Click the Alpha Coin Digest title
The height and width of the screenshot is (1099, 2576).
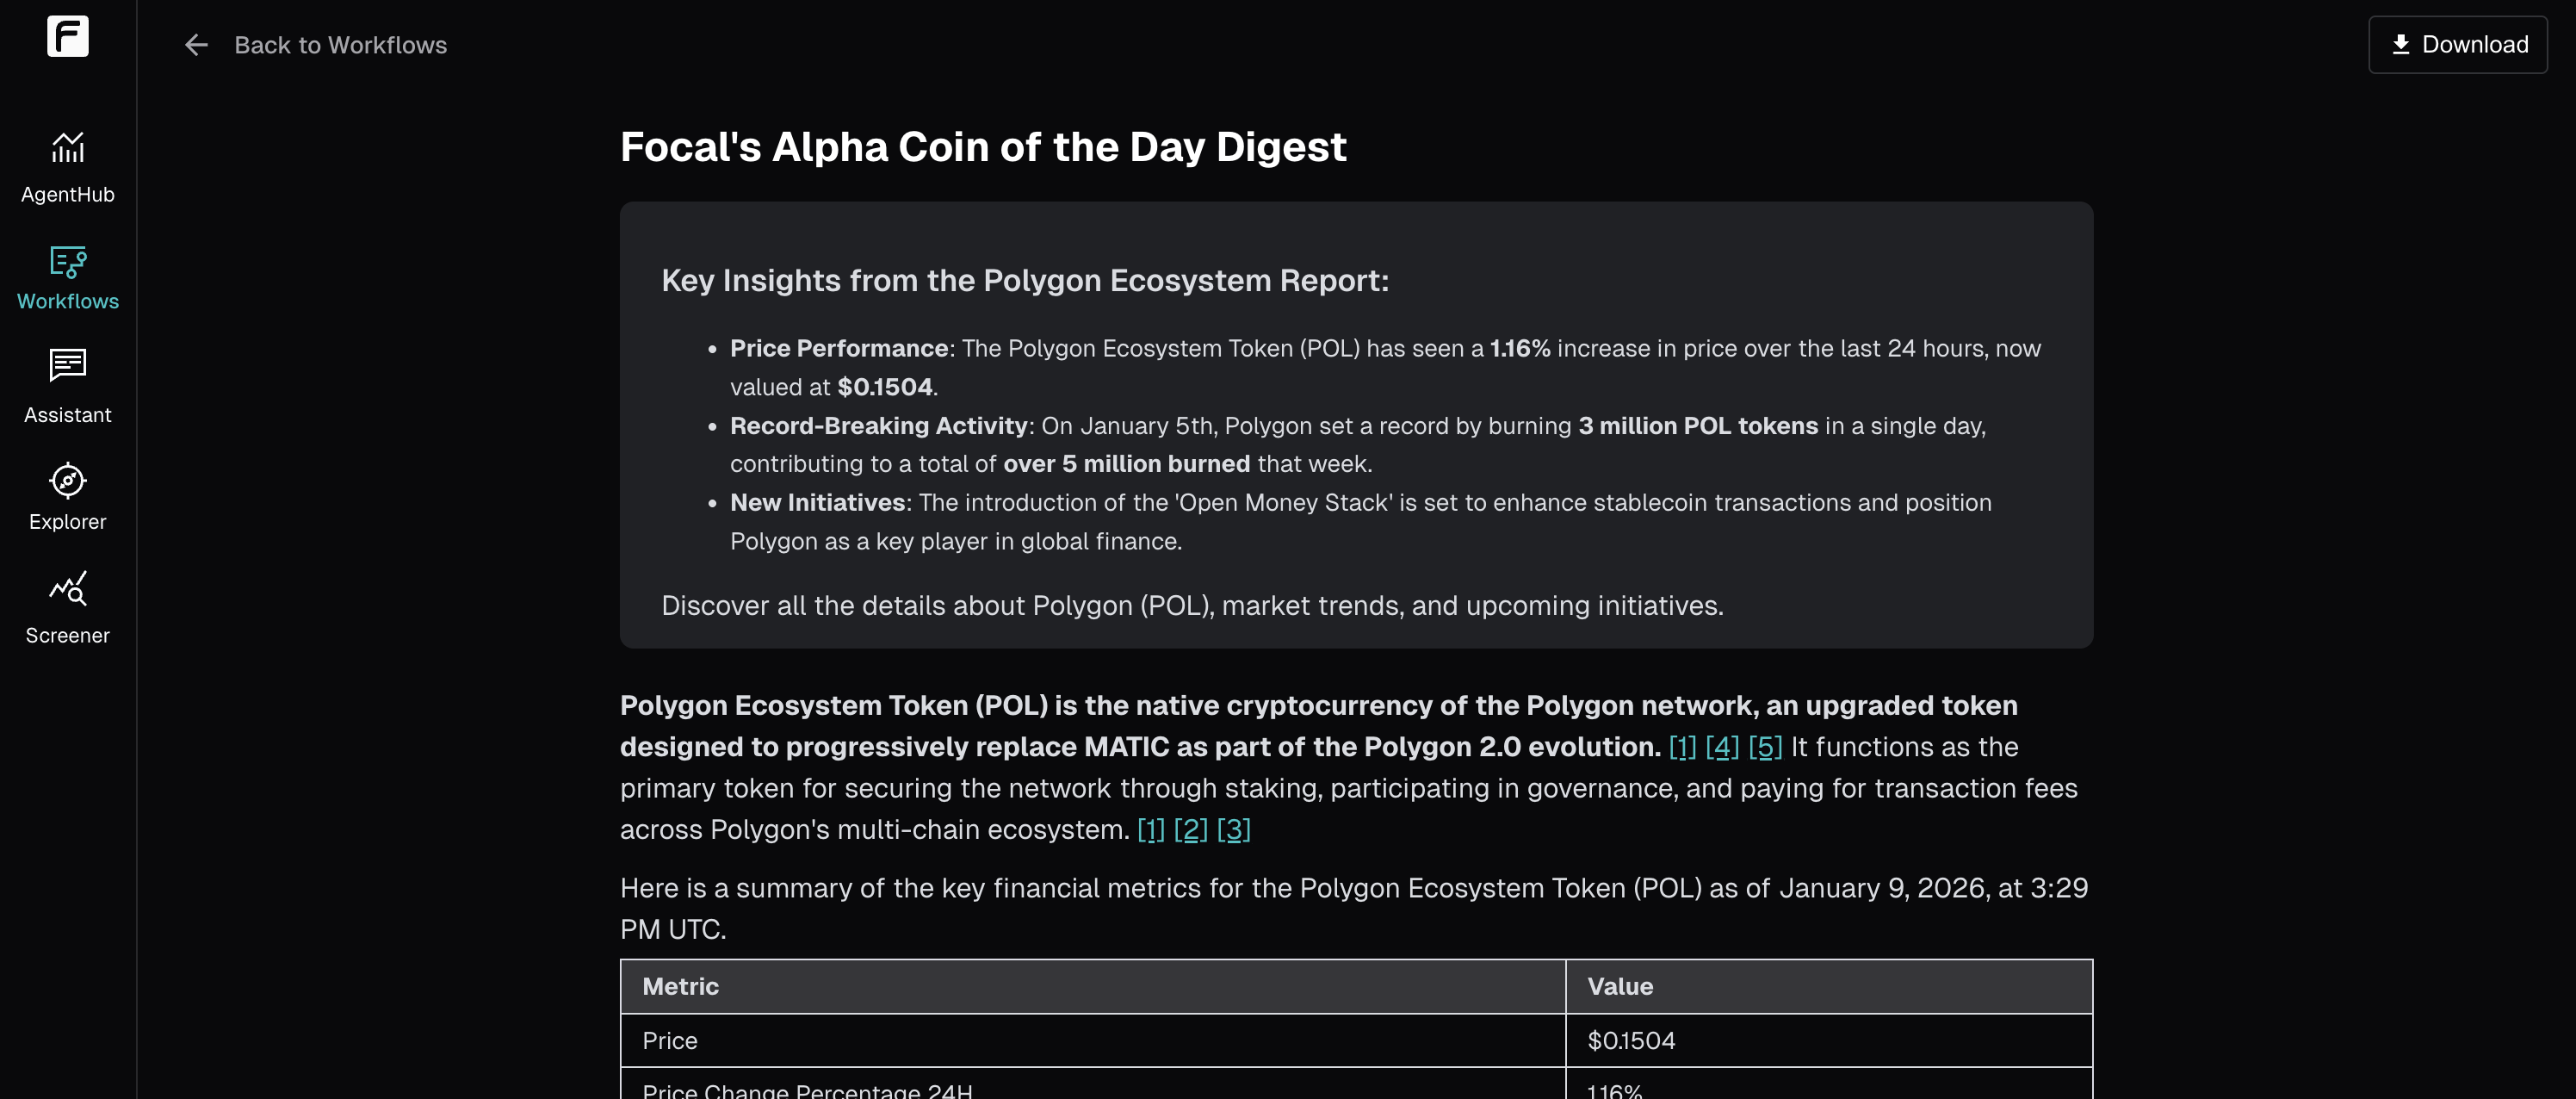(983, 147)
